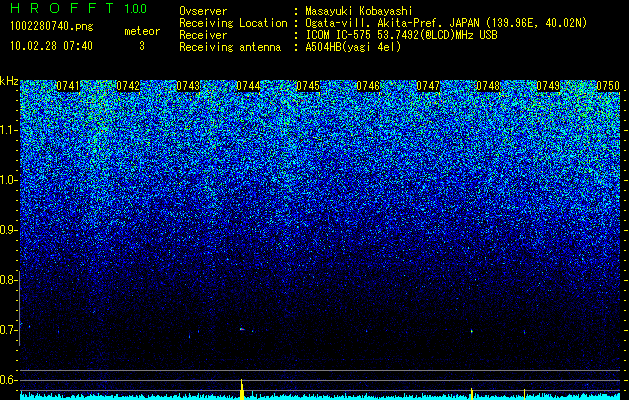Click the 1.0.0 version number

point(136,8)
